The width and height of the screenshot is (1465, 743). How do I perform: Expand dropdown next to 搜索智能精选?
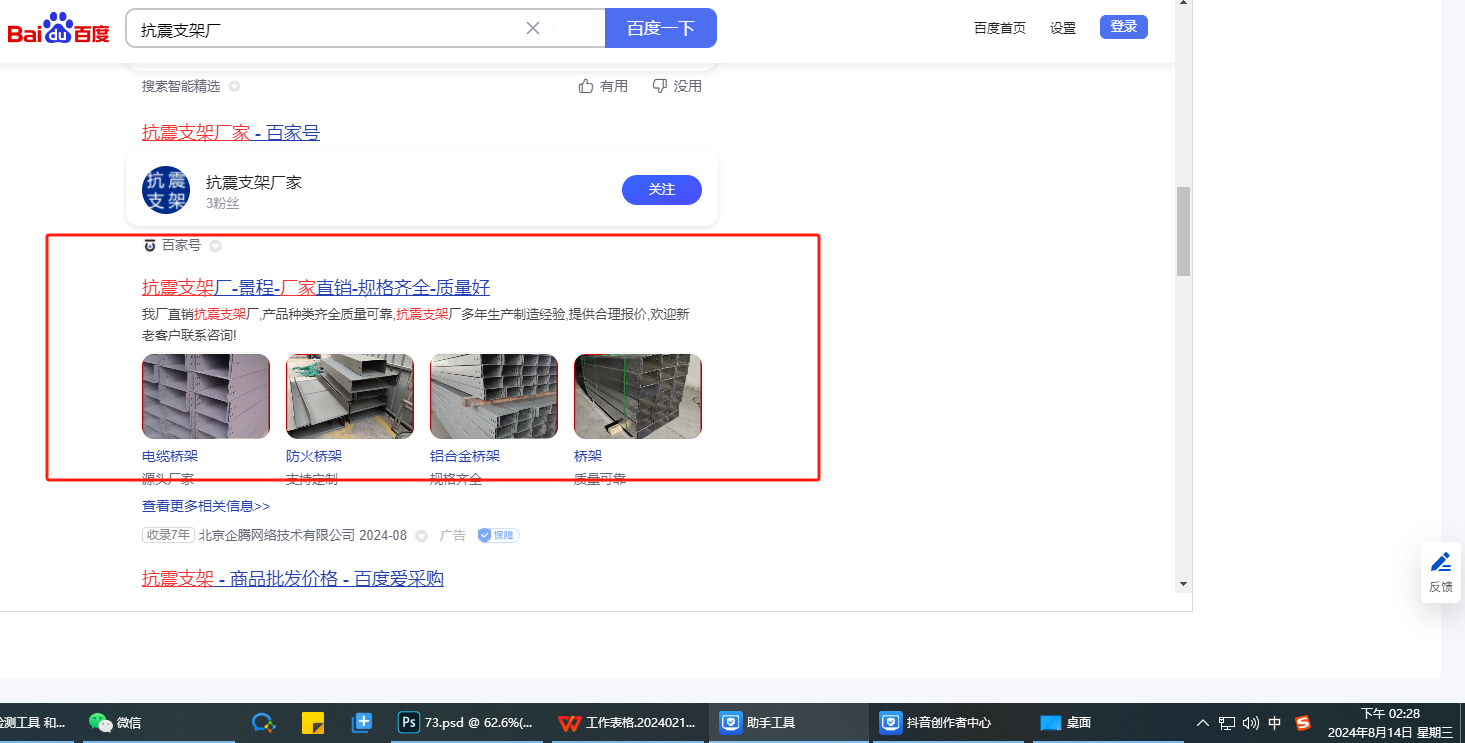(x=235, y=86)
